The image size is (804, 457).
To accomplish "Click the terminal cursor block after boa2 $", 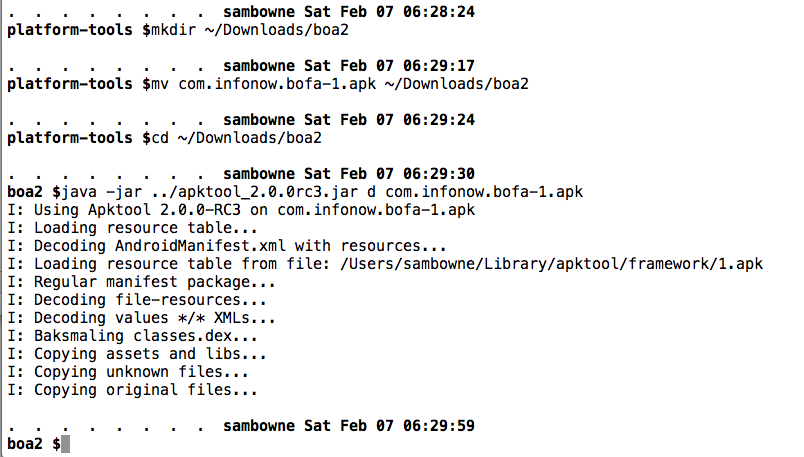I will (x=66, y=443).
